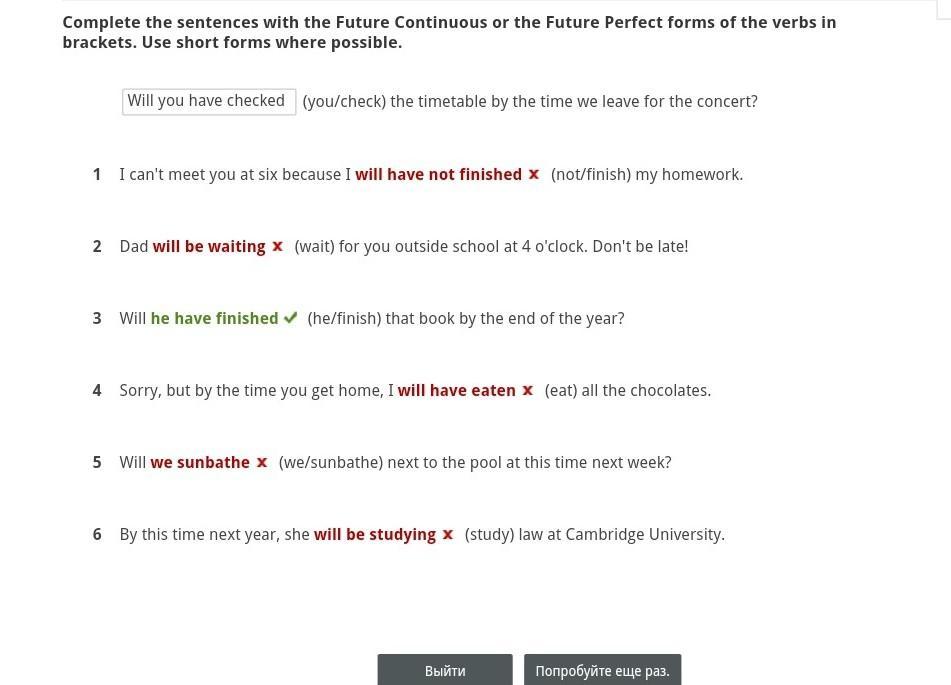Click the red X beside 'will have eaten'
Image resolution: width=951 pixels, height=685 pixels.
pos(528,390)
